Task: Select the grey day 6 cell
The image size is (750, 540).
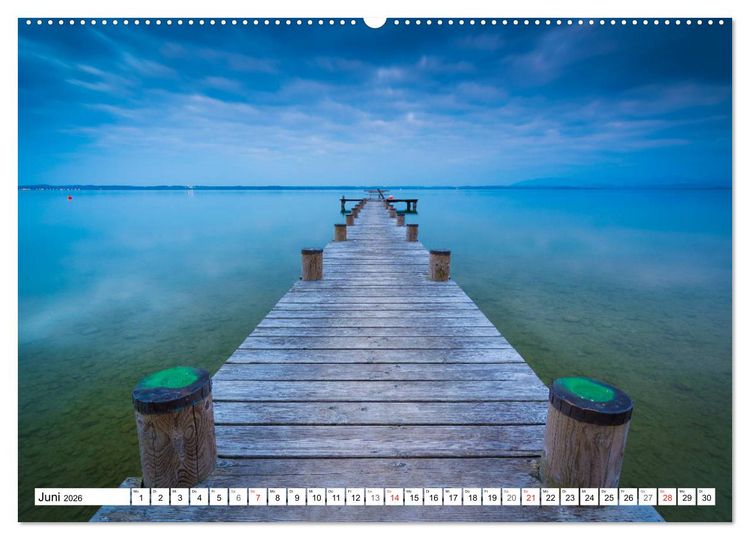Action: tap(238, 496)
